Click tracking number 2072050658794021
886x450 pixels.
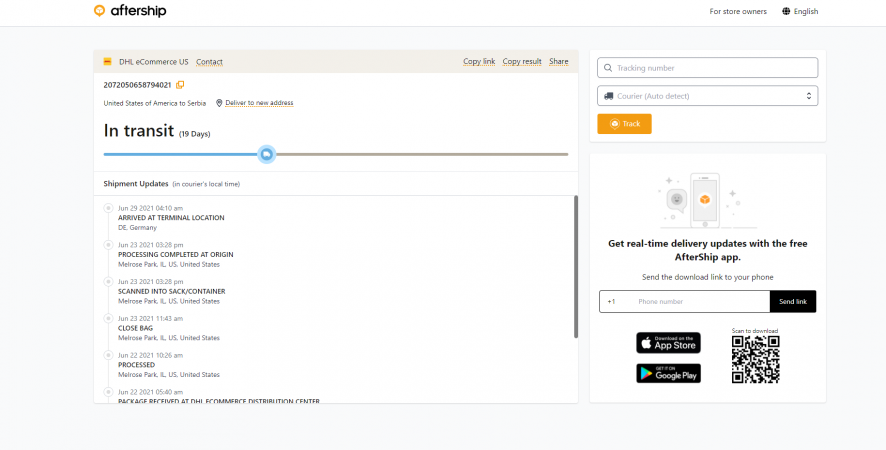(137, 85)
